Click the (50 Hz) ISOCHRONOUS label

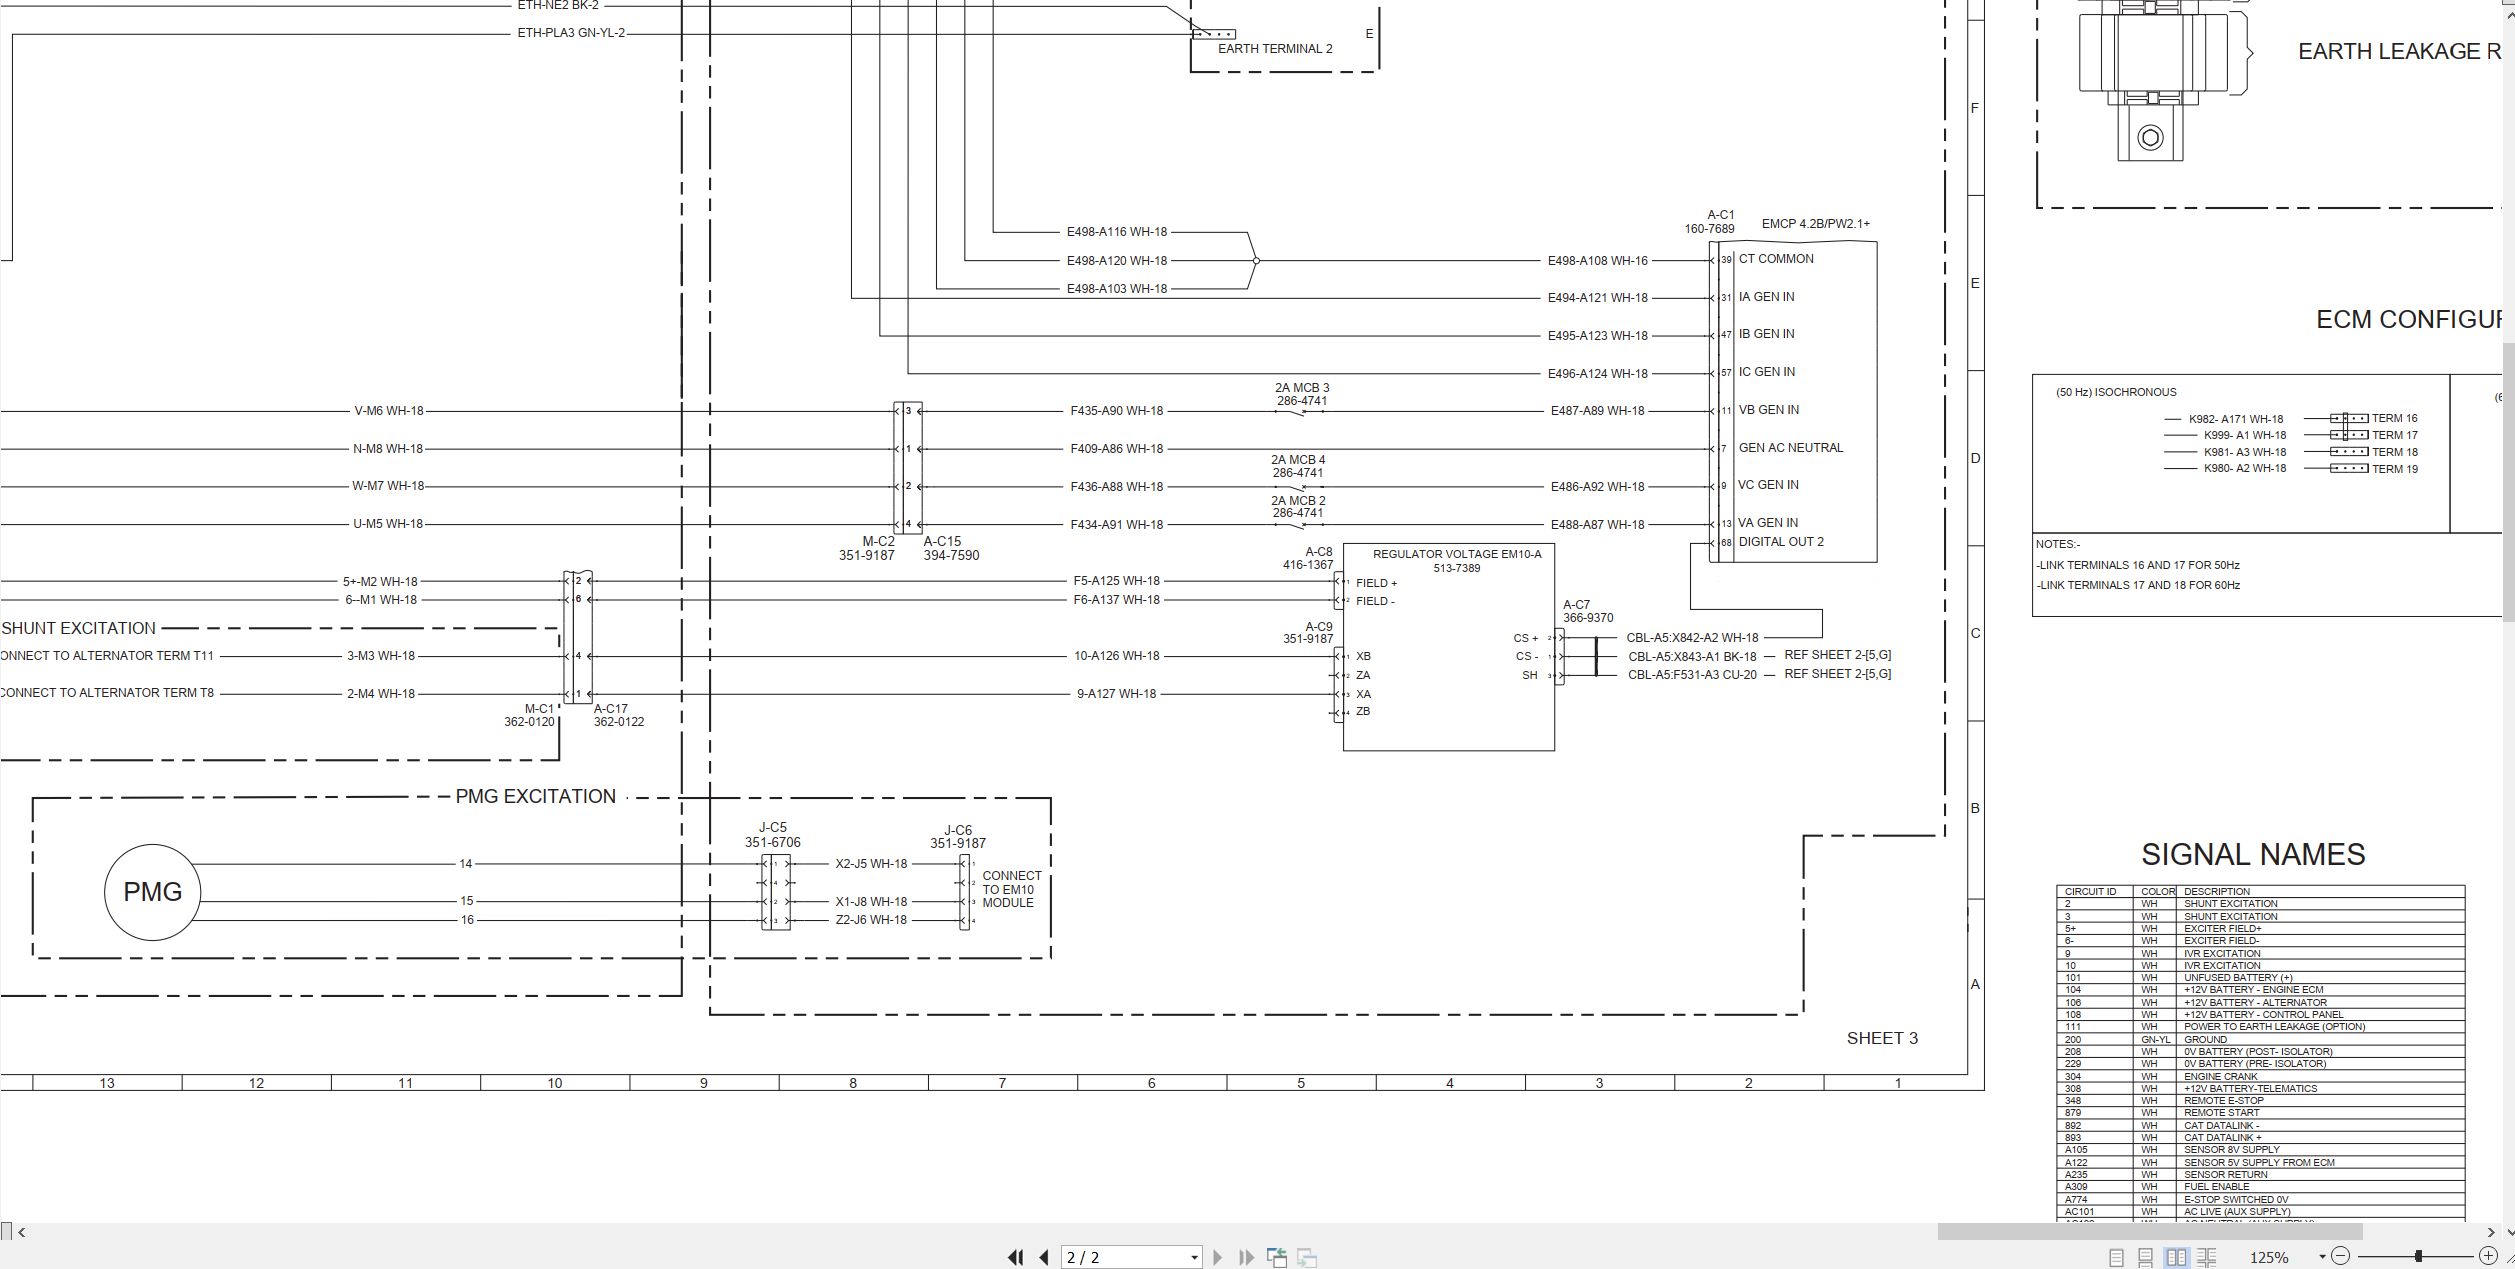pos(2116,392)
